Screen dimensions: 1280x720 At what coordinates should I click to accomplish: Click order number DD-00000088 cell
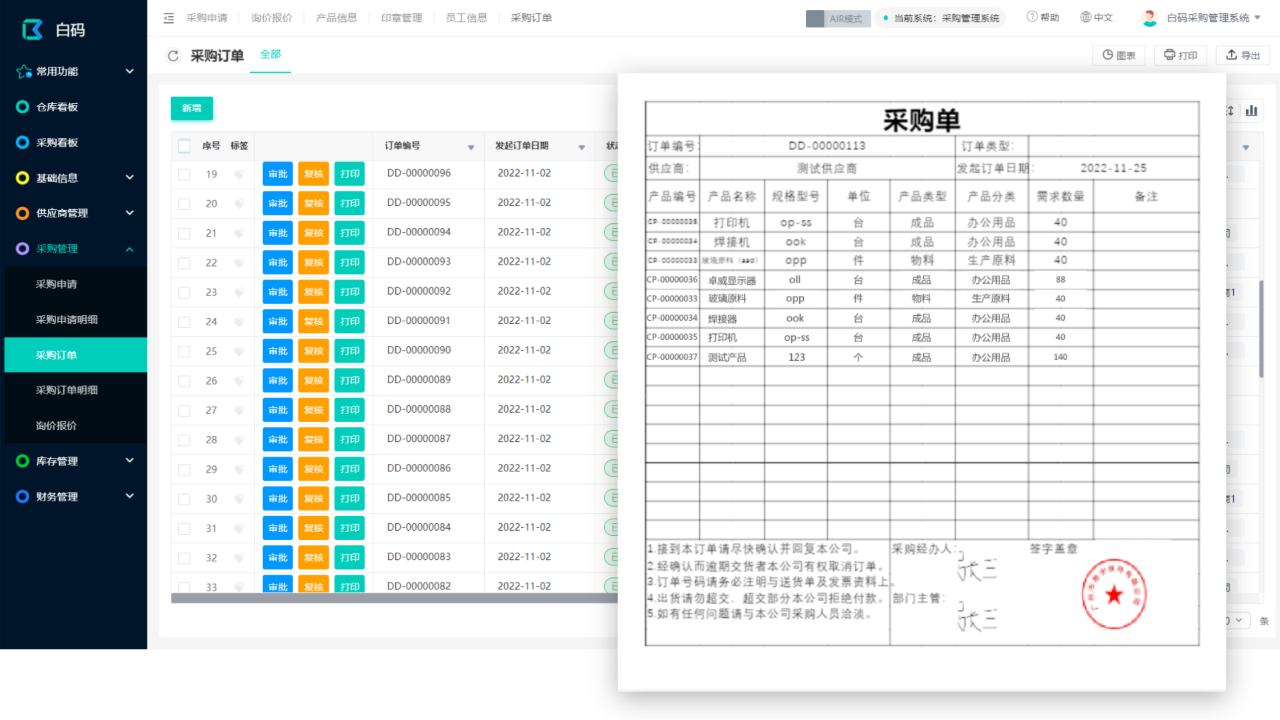[419, 409]
